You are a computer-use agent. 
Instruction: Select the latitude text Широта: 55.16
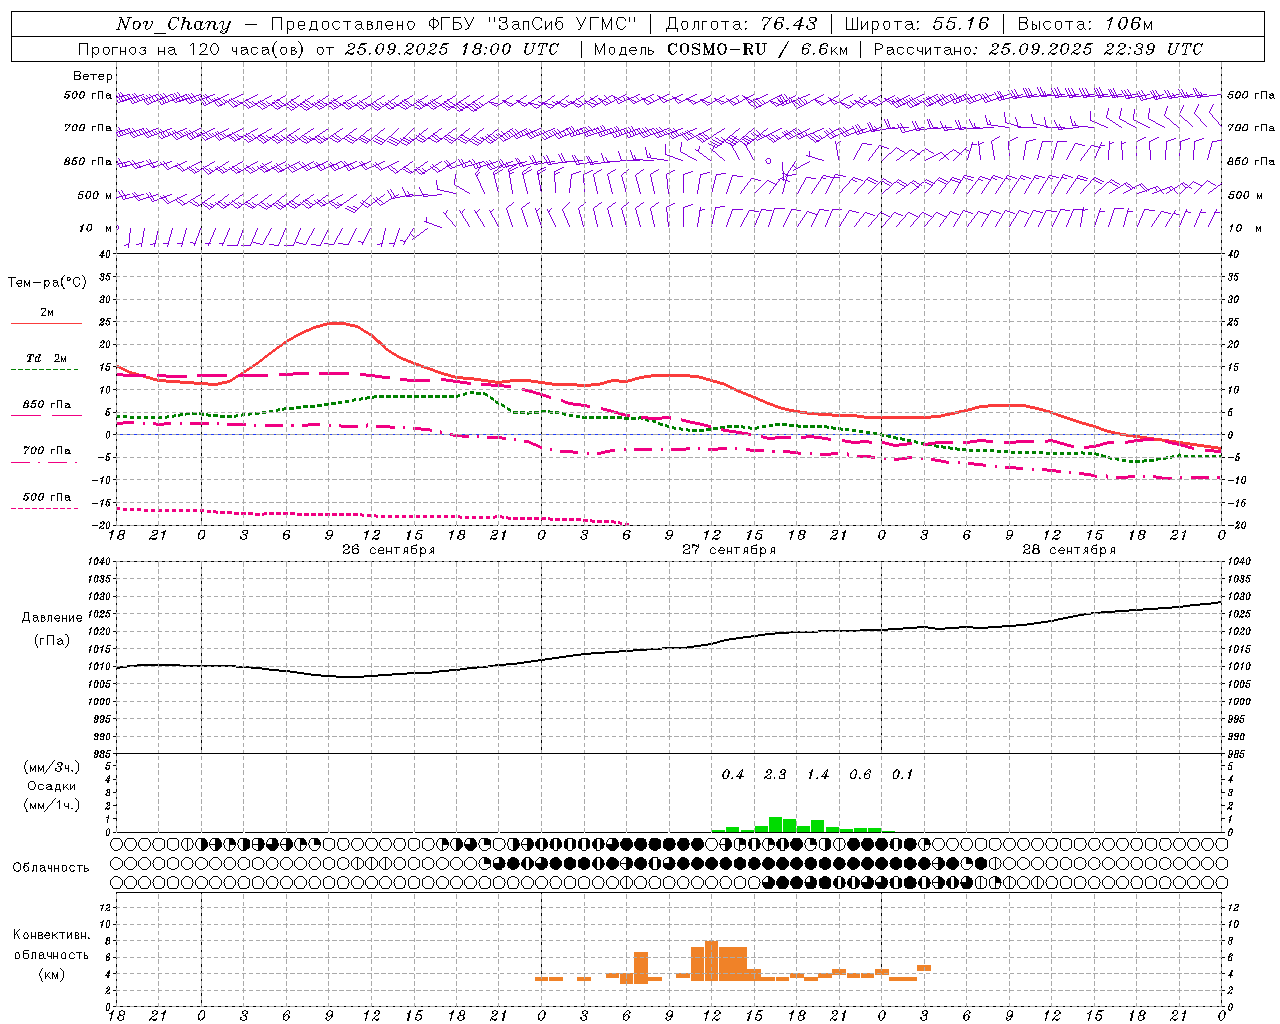pyautogui.click(x=917, y=24)
